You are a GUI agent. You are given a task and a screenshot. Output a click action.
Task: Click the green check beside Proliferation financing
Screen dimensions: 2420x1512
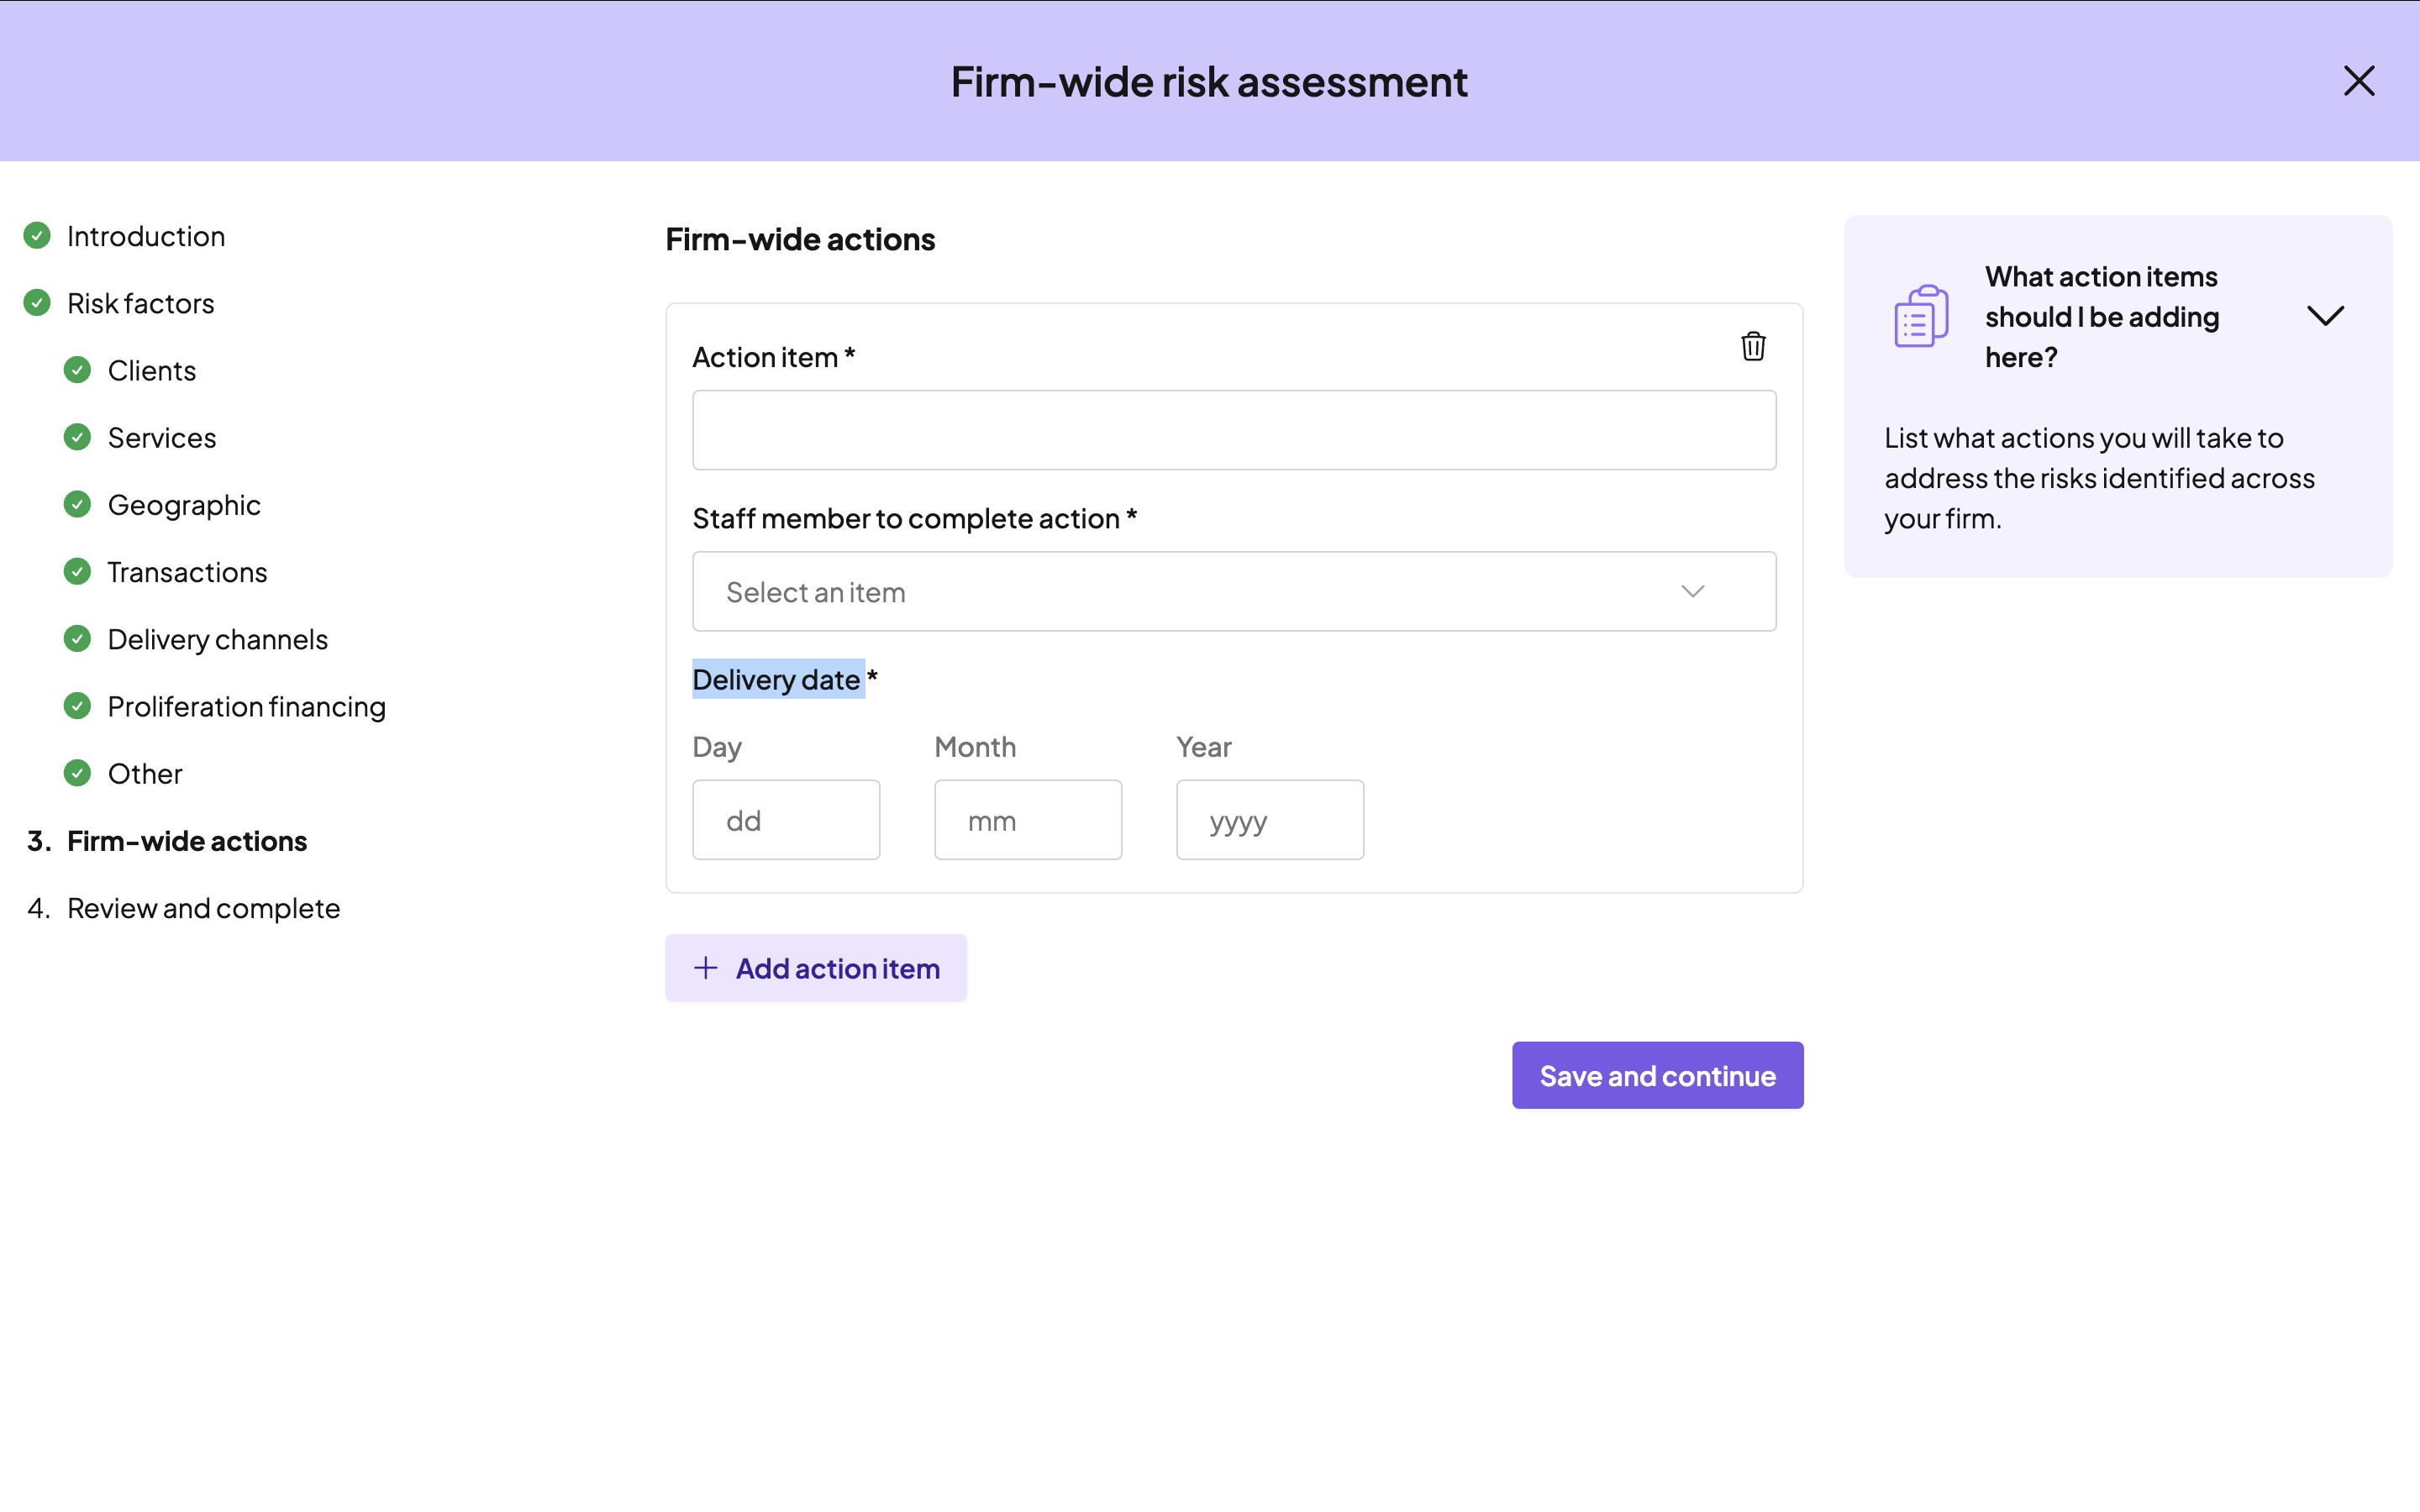77,706
